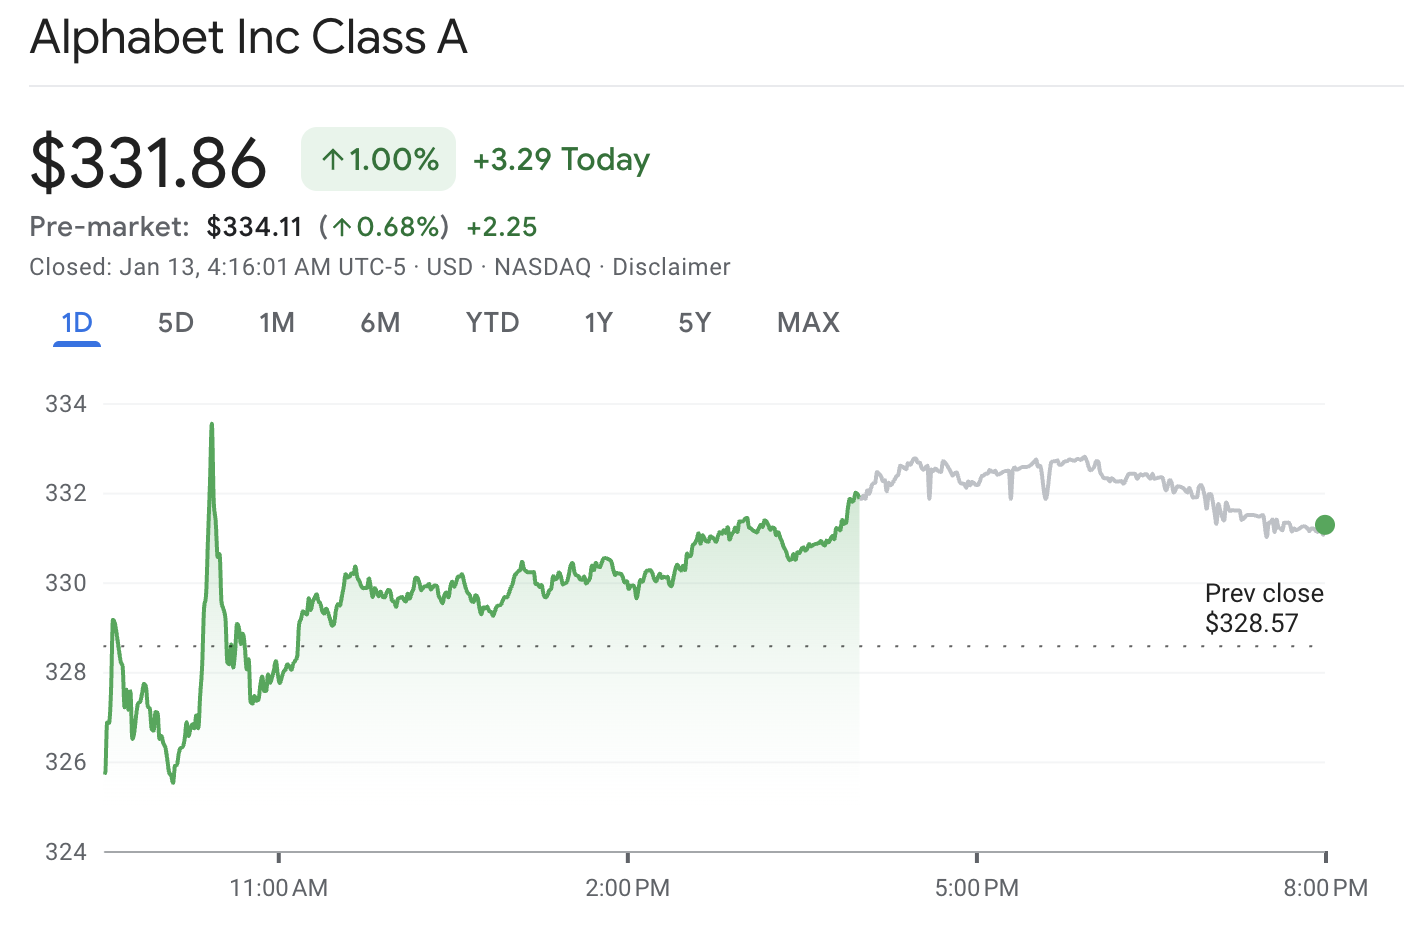
Task: Open the 1Y chart view
Action: [598, 322]
